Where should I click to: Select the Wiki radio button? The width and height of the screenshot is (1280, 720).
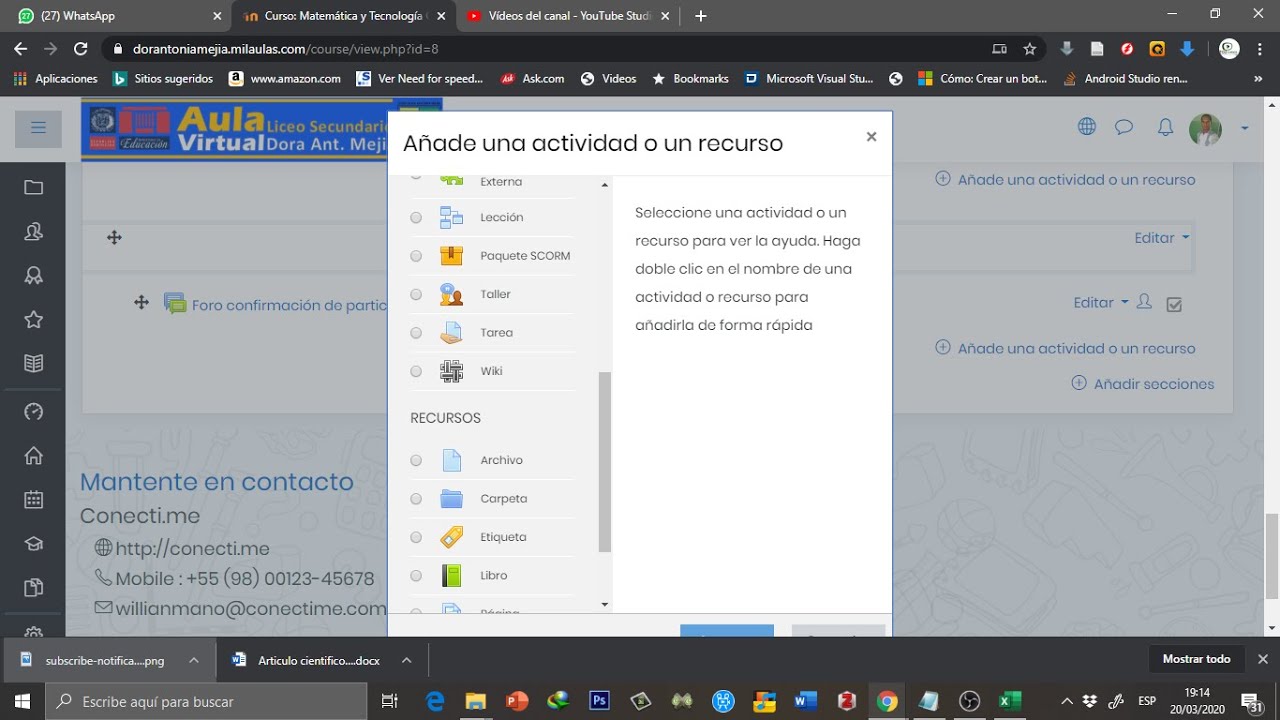click(416, 371)
